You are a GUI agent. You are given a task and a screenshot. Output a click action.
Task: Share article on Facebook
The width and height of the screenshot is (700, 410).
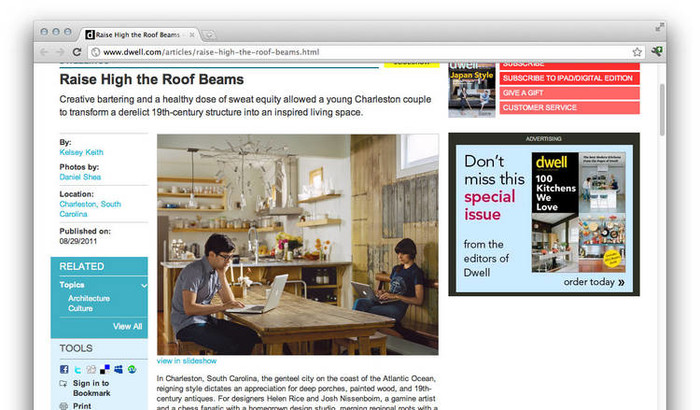(64, 369)
